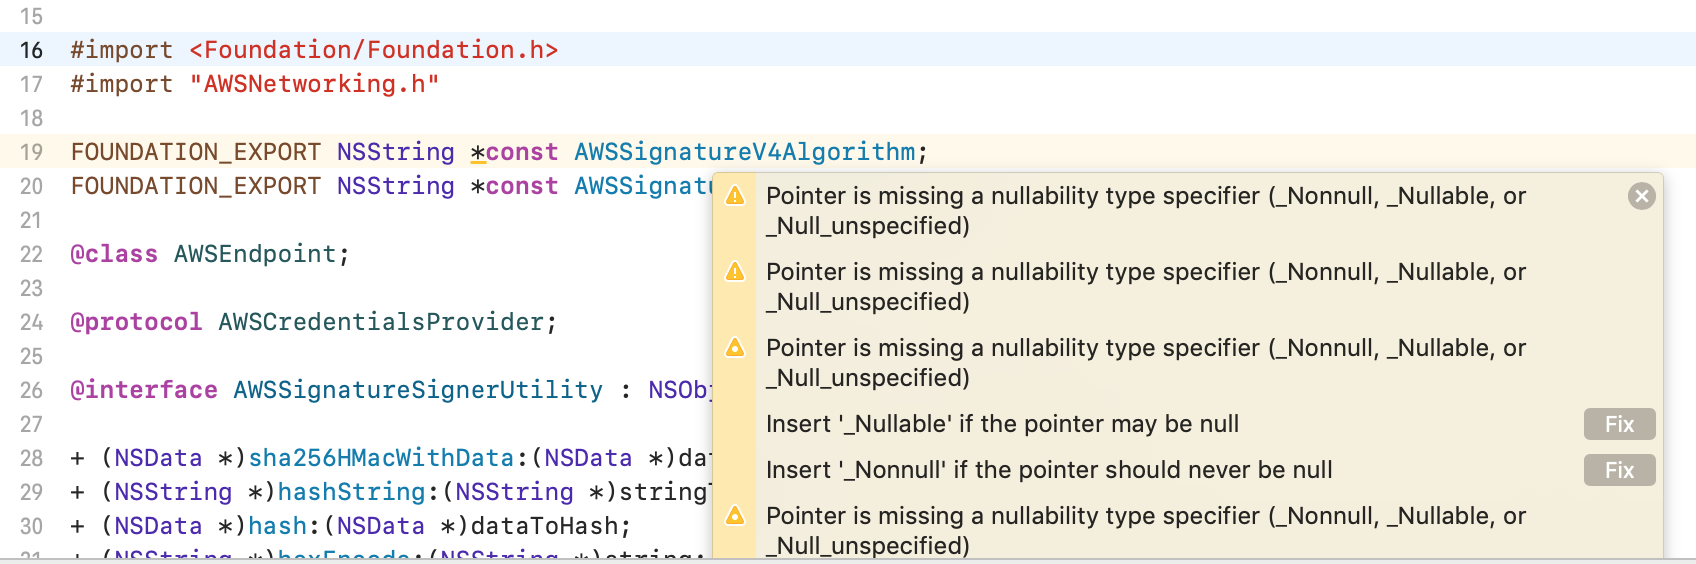Click on AWSSignatureV4Algorithm identifier

pos(745,152)
